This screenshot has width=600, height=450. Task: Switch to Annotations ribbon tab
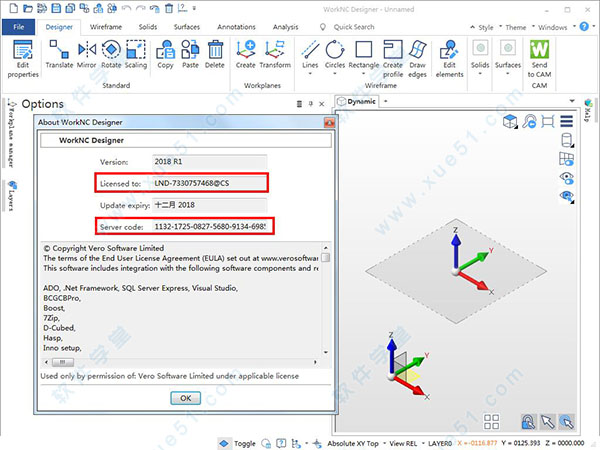(236, 27)
